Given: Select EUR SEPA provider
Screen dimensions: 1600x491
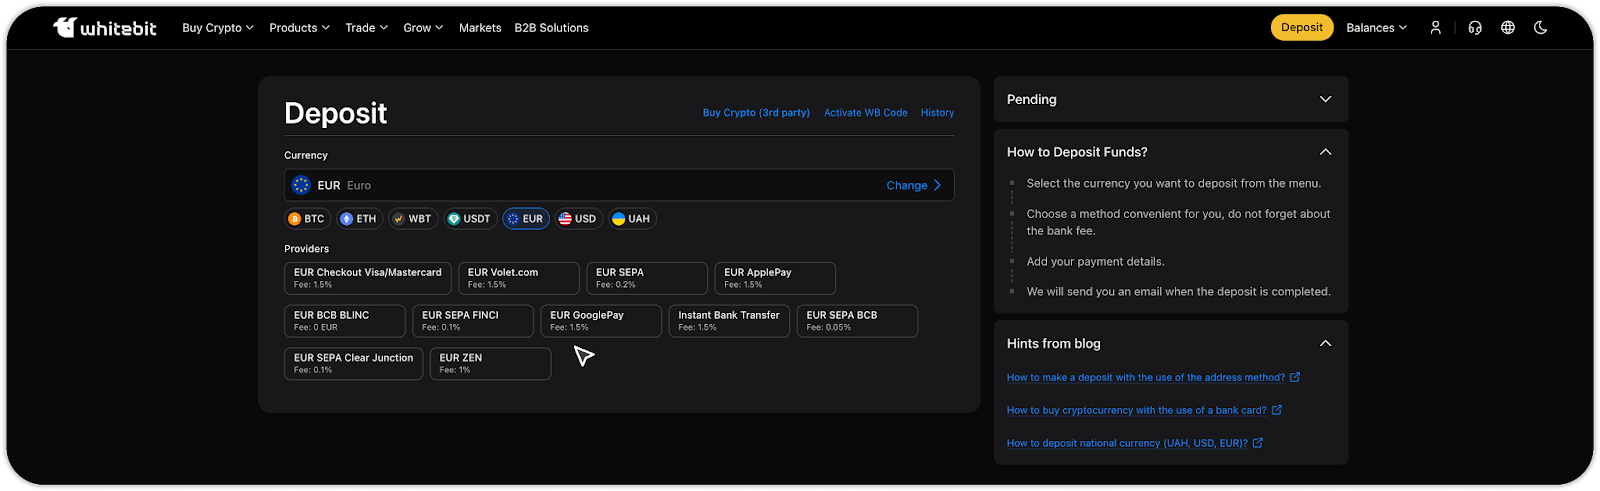Looking at the screenshot, I should [x=646, y=278].
